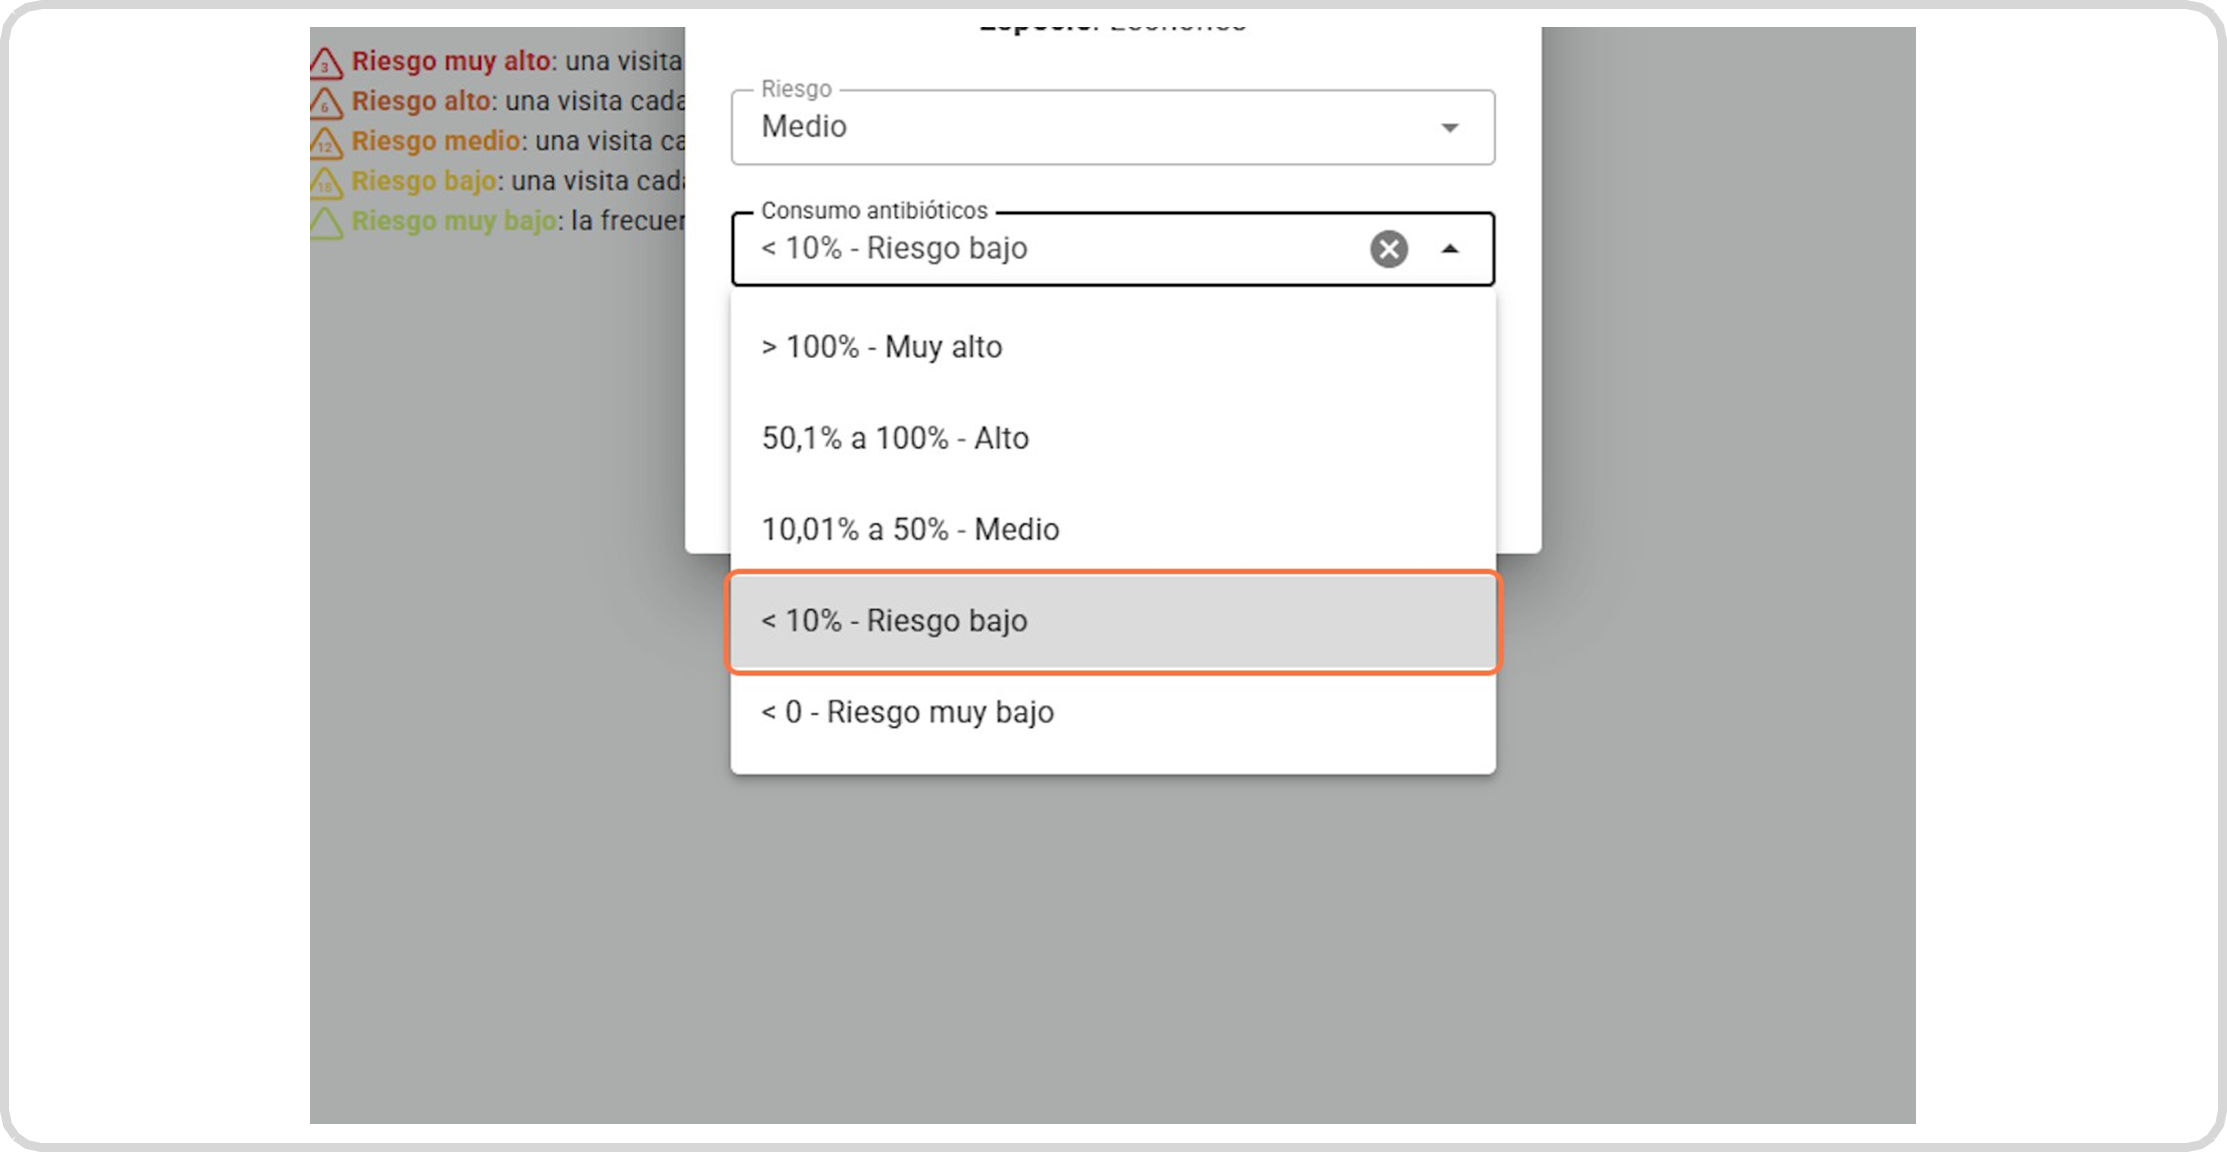The height and width of the screenshot is (1152, 2227).
Task: Click the Riesgo muy bajo legend text
Action: click(454, 221)
